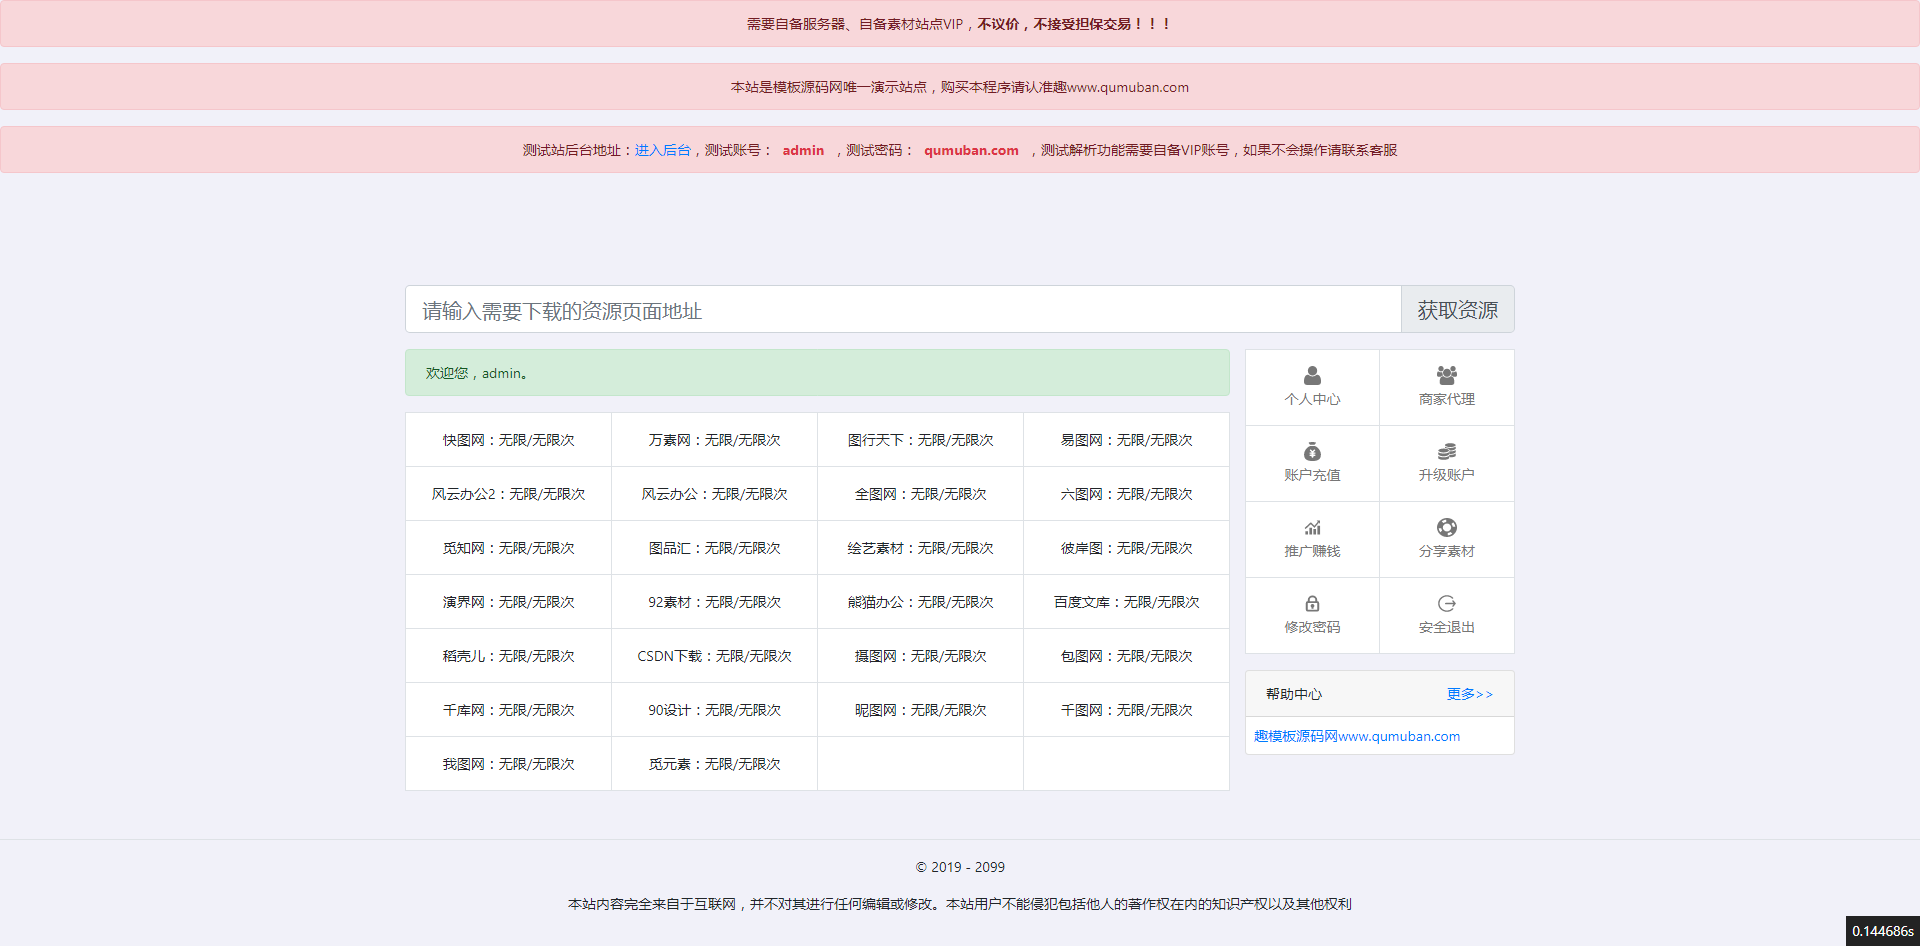1920x946 pixels.
Task: Select the 快图网：无限/无限次 cell
Action: tap(508, 440)
